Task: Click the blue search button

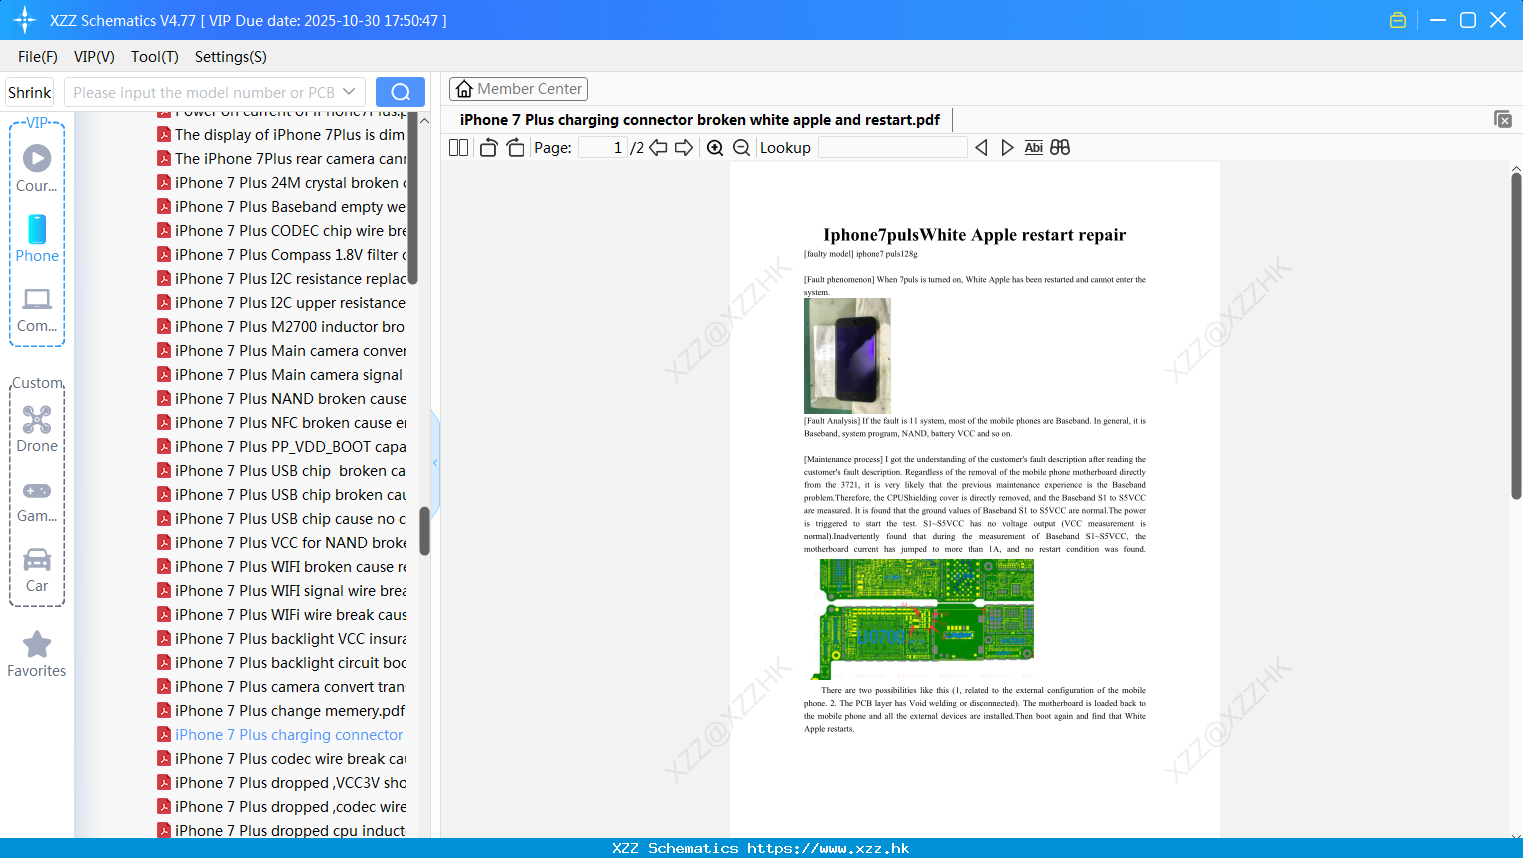Action: (x=400, y=92)
